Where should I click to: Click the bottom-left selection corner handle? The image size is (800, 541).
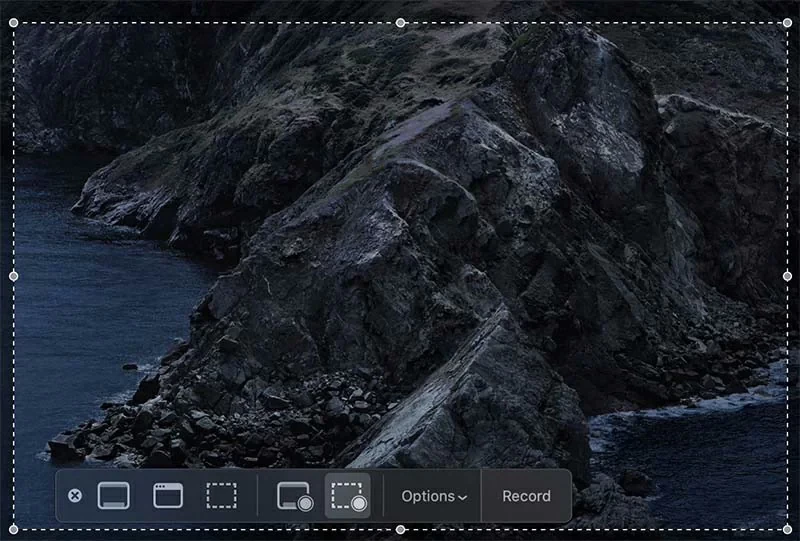pyautogui.click(x=14, y=529)
